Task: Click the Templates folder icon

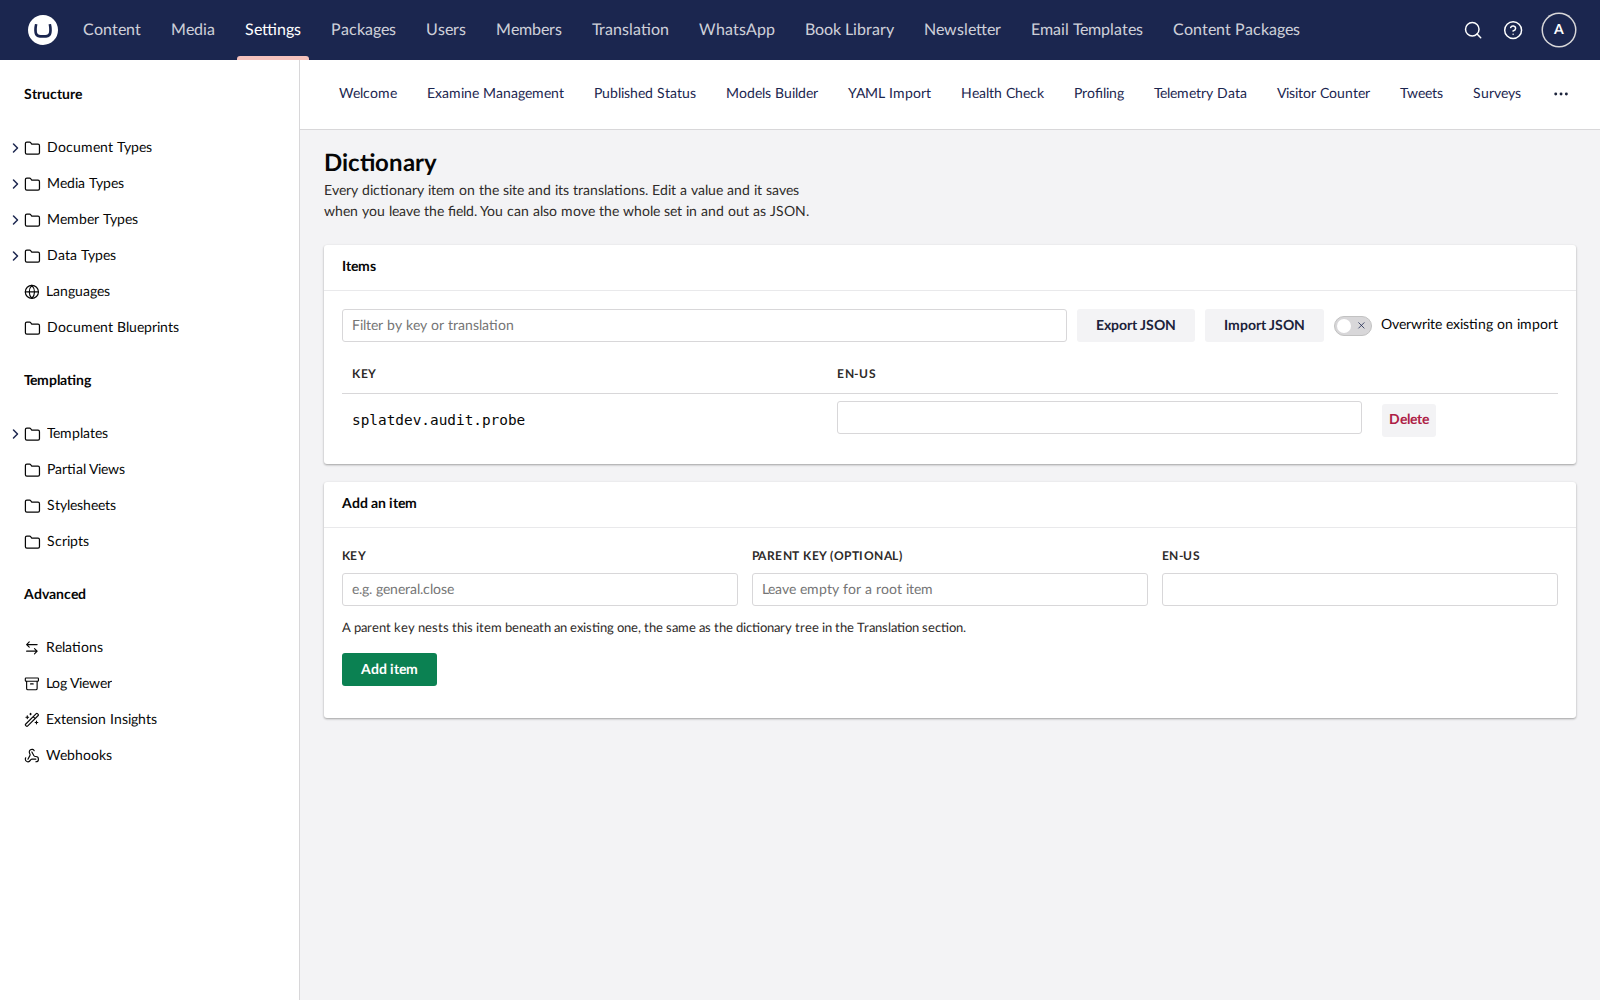Action: (32, 434)
